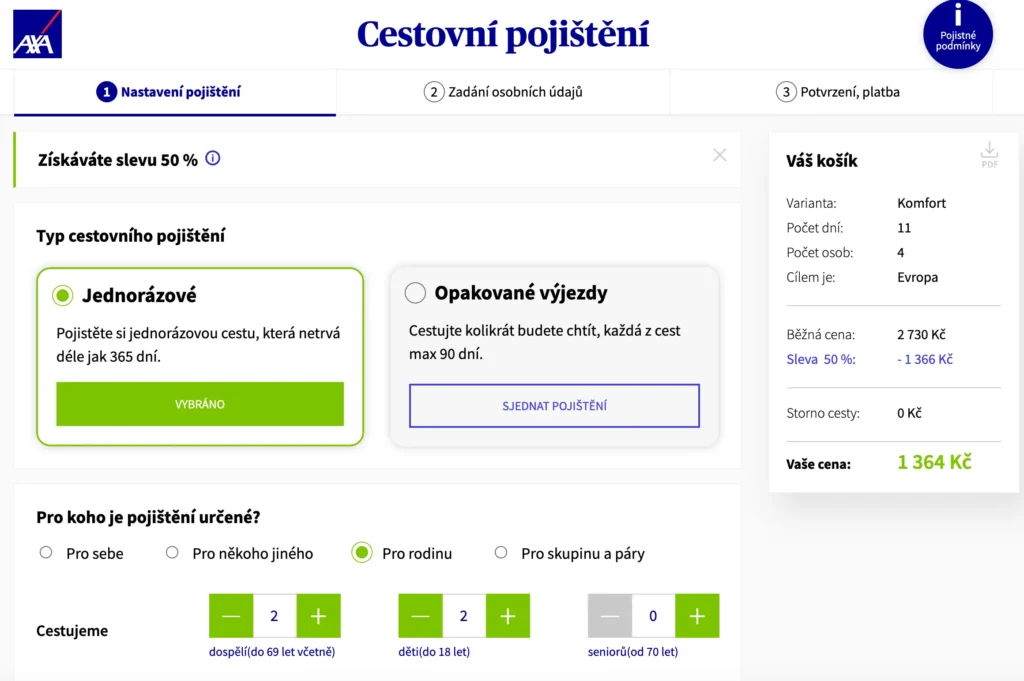Decrease the number of adults with minus
The height and width of the screenshot is (681, 1024).
(x=231, y=616)
